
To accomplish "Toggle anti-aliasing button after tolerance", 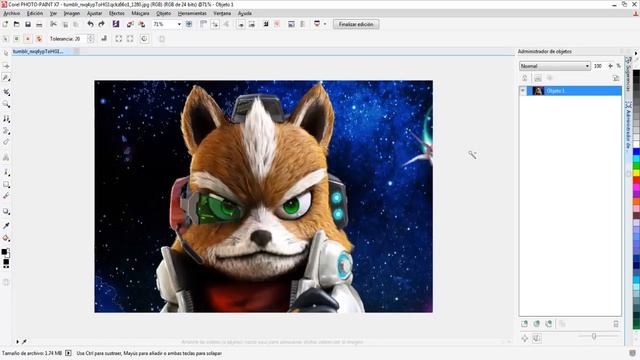I will coord(104,39).
